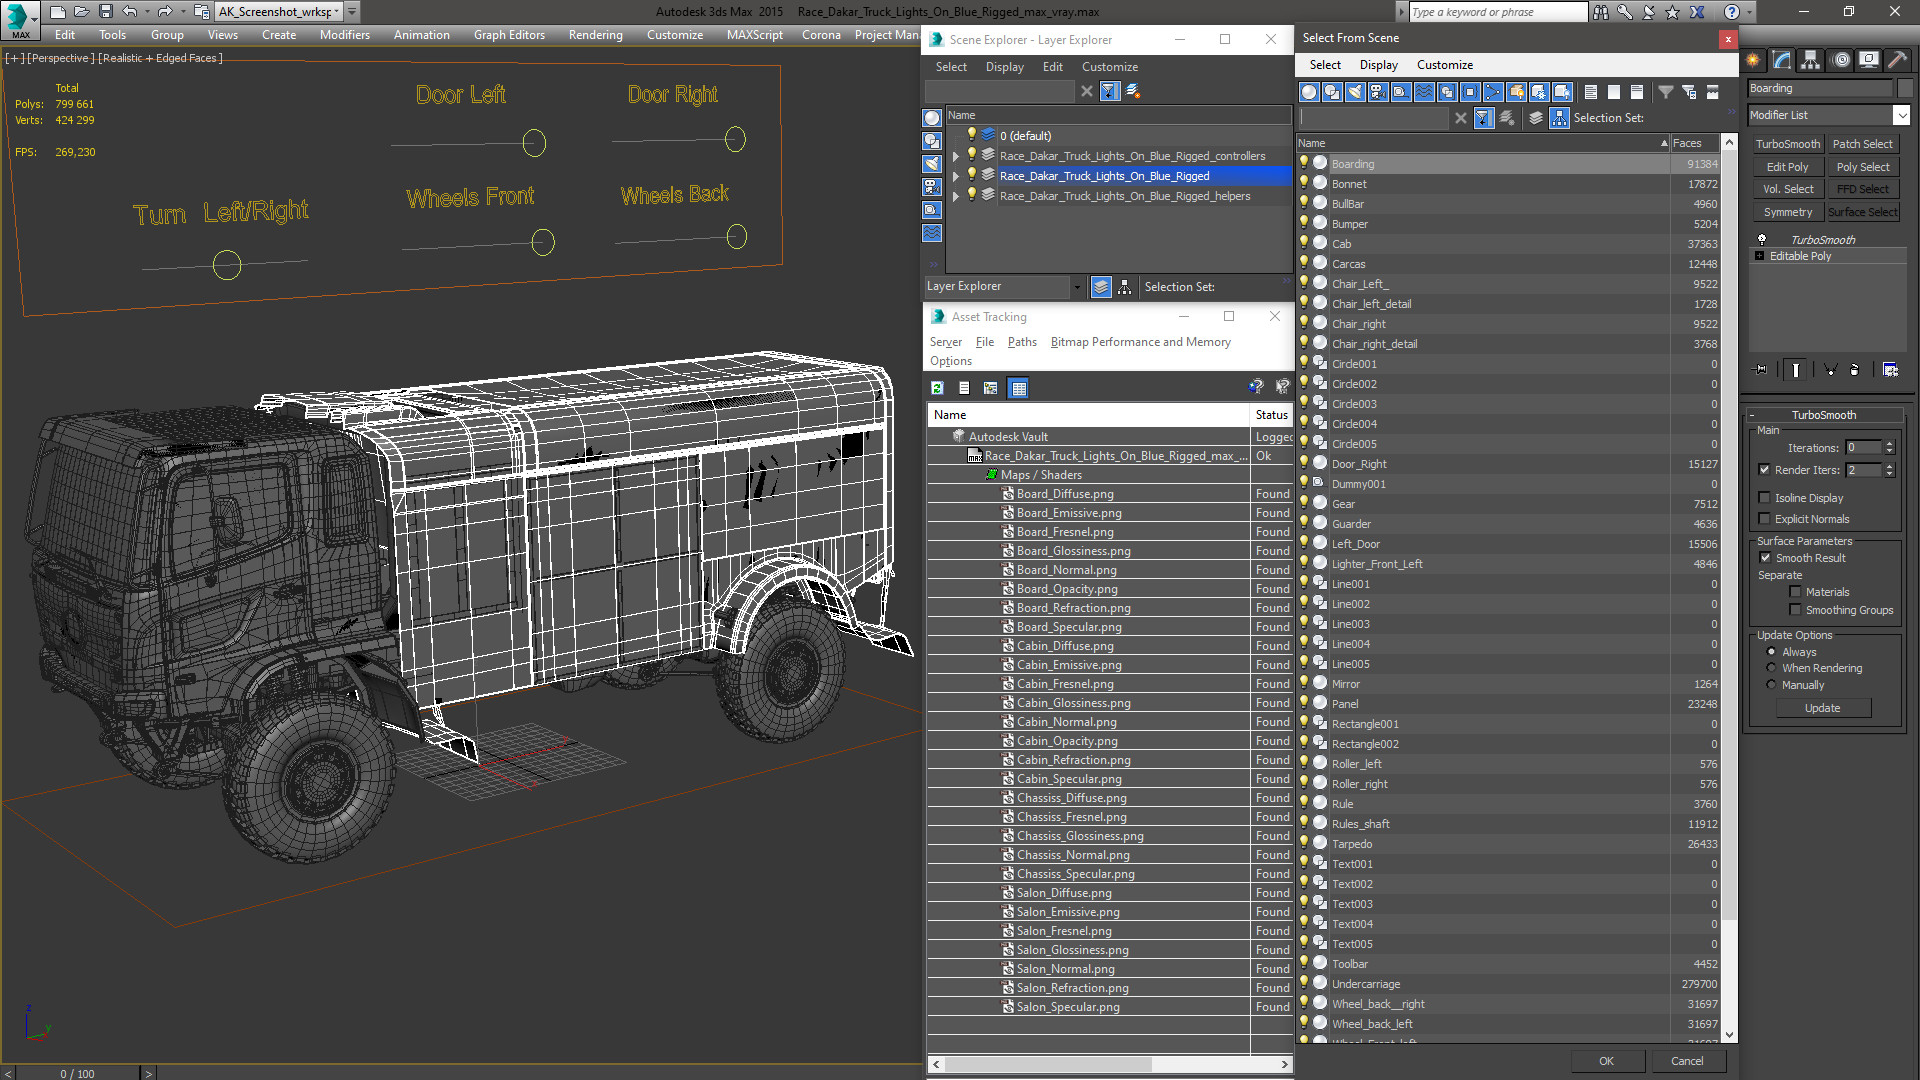Increase Iterations spinner value
Viewport: 1920px width, 1080px height.
(x=1890, y=444)
